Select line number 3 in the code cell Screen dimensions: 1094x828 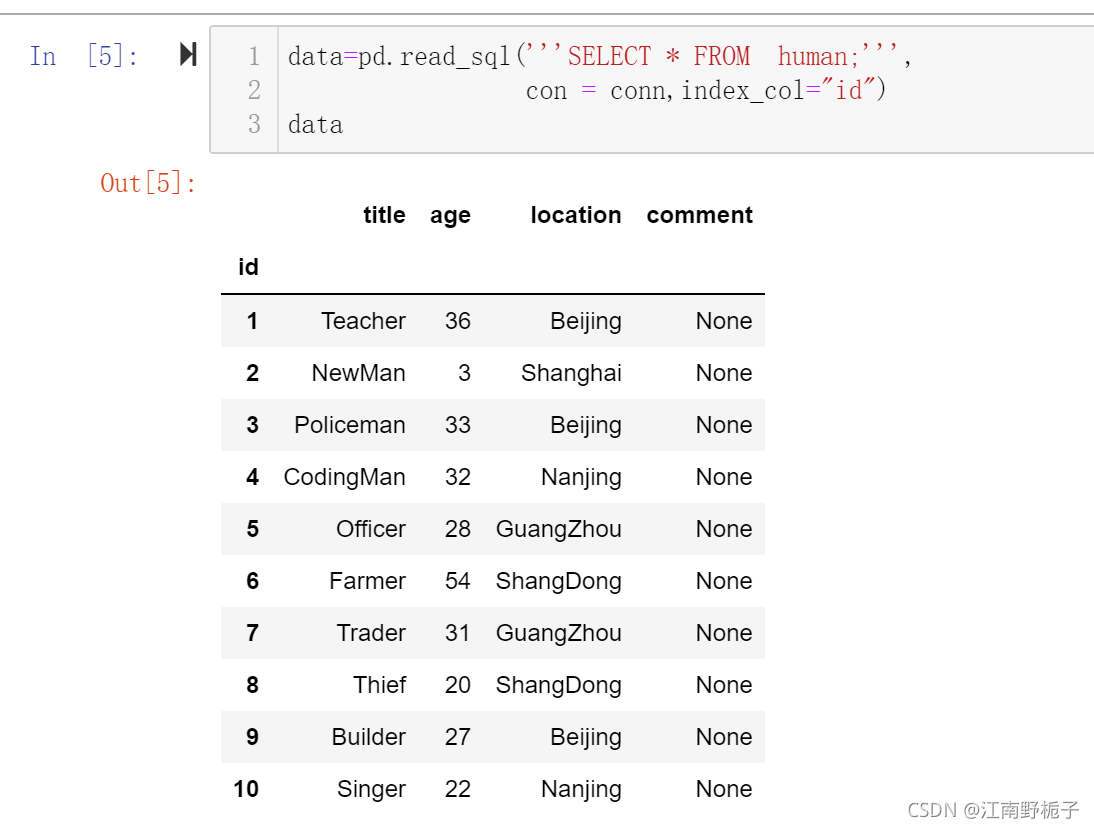pos(255,124)
